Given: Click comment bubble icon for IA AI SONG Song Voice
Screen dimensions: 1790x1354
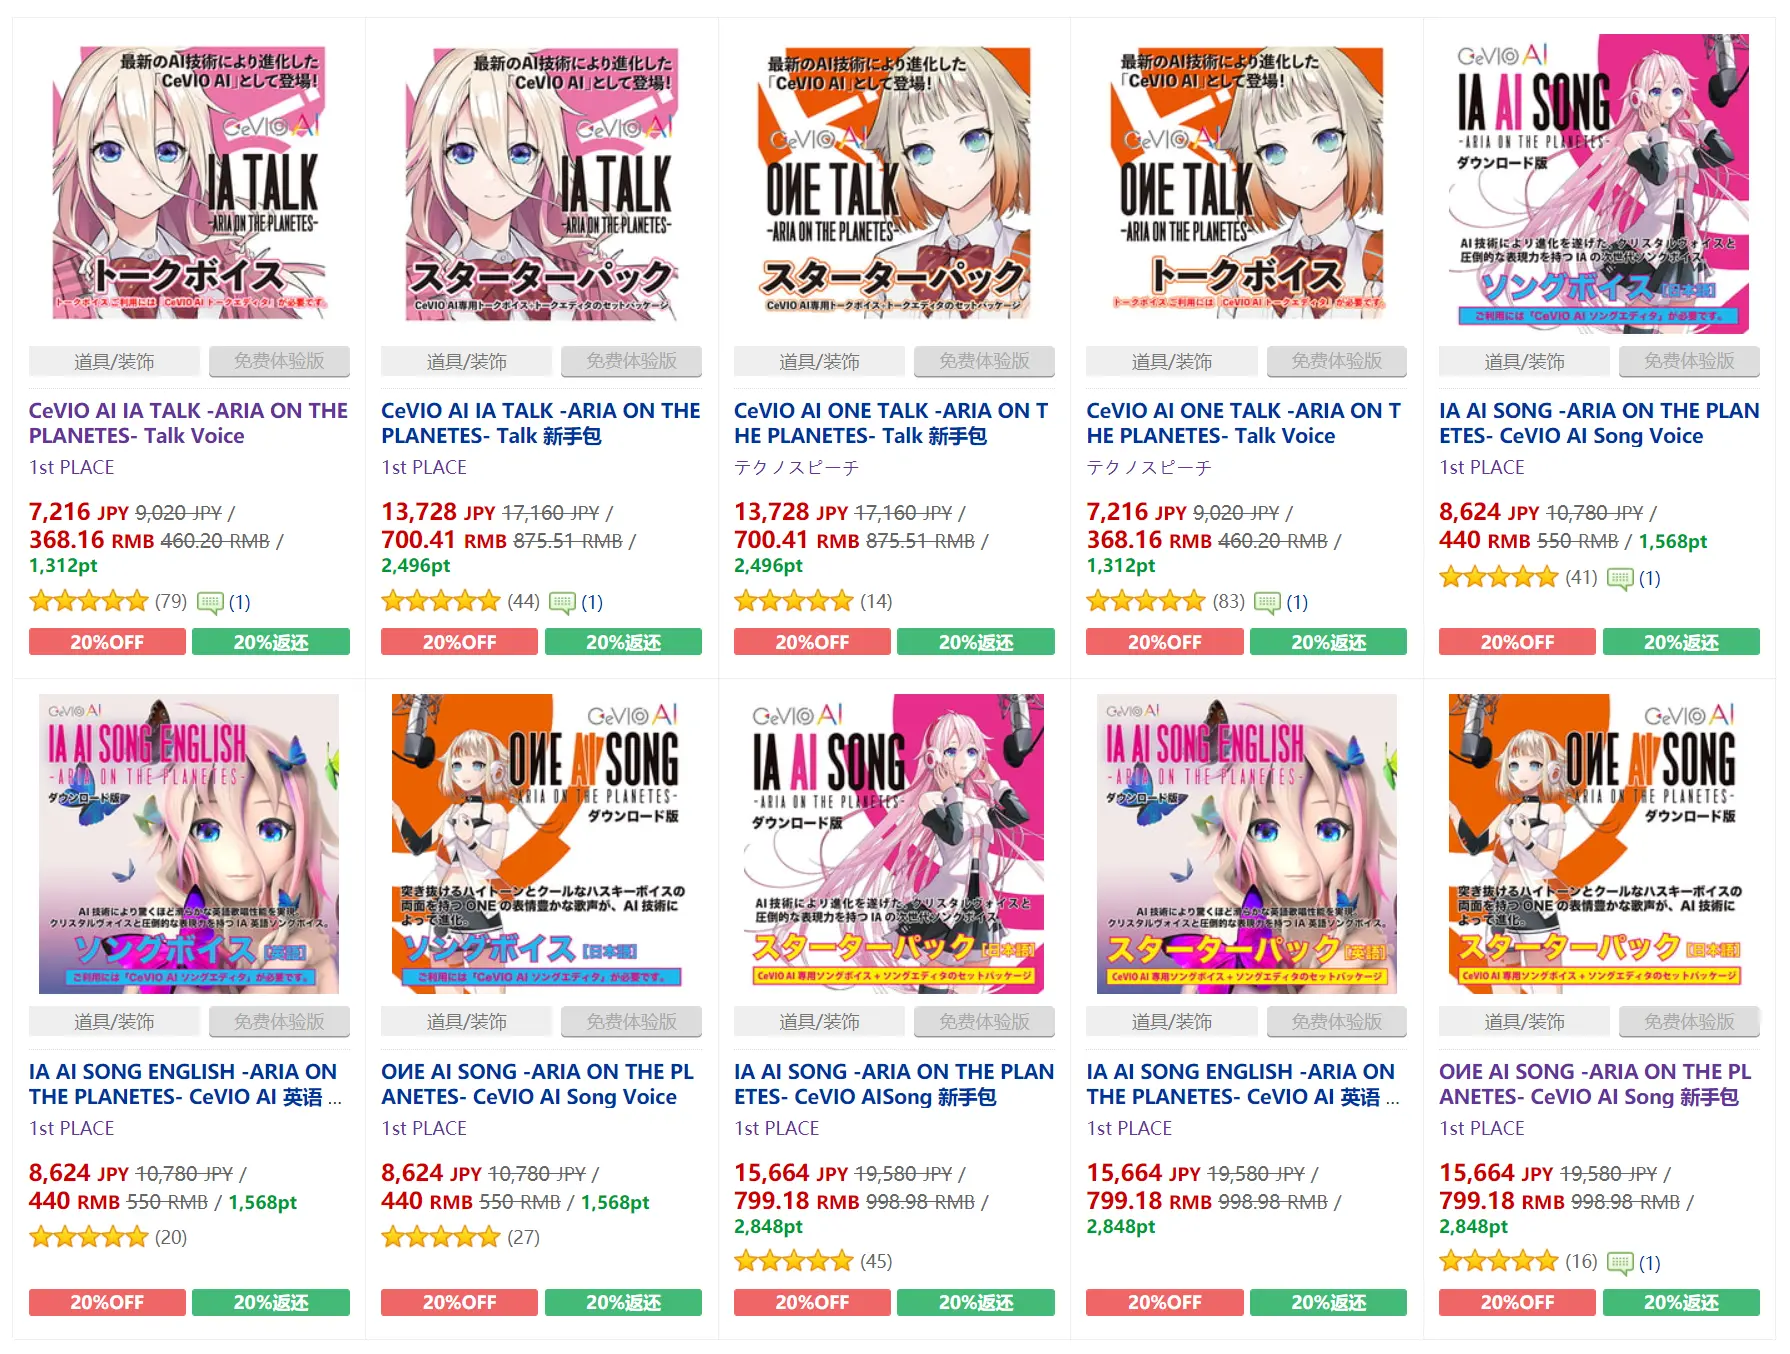Looking at the screenshot, I should 1620,578.
